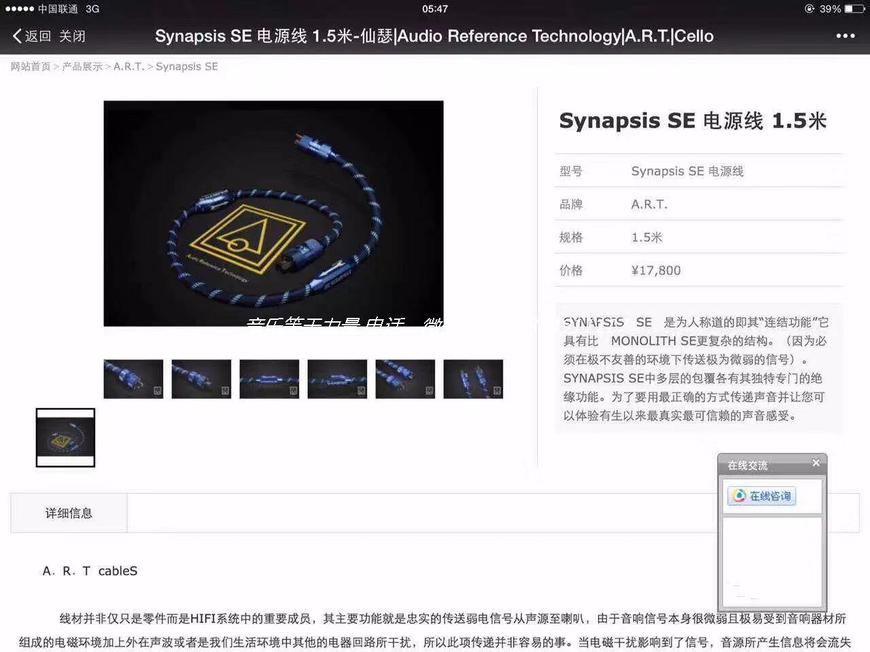The image size is (870, 652).
Task: Click the spec value 1.5米
Action: click(x=647, y=237)
